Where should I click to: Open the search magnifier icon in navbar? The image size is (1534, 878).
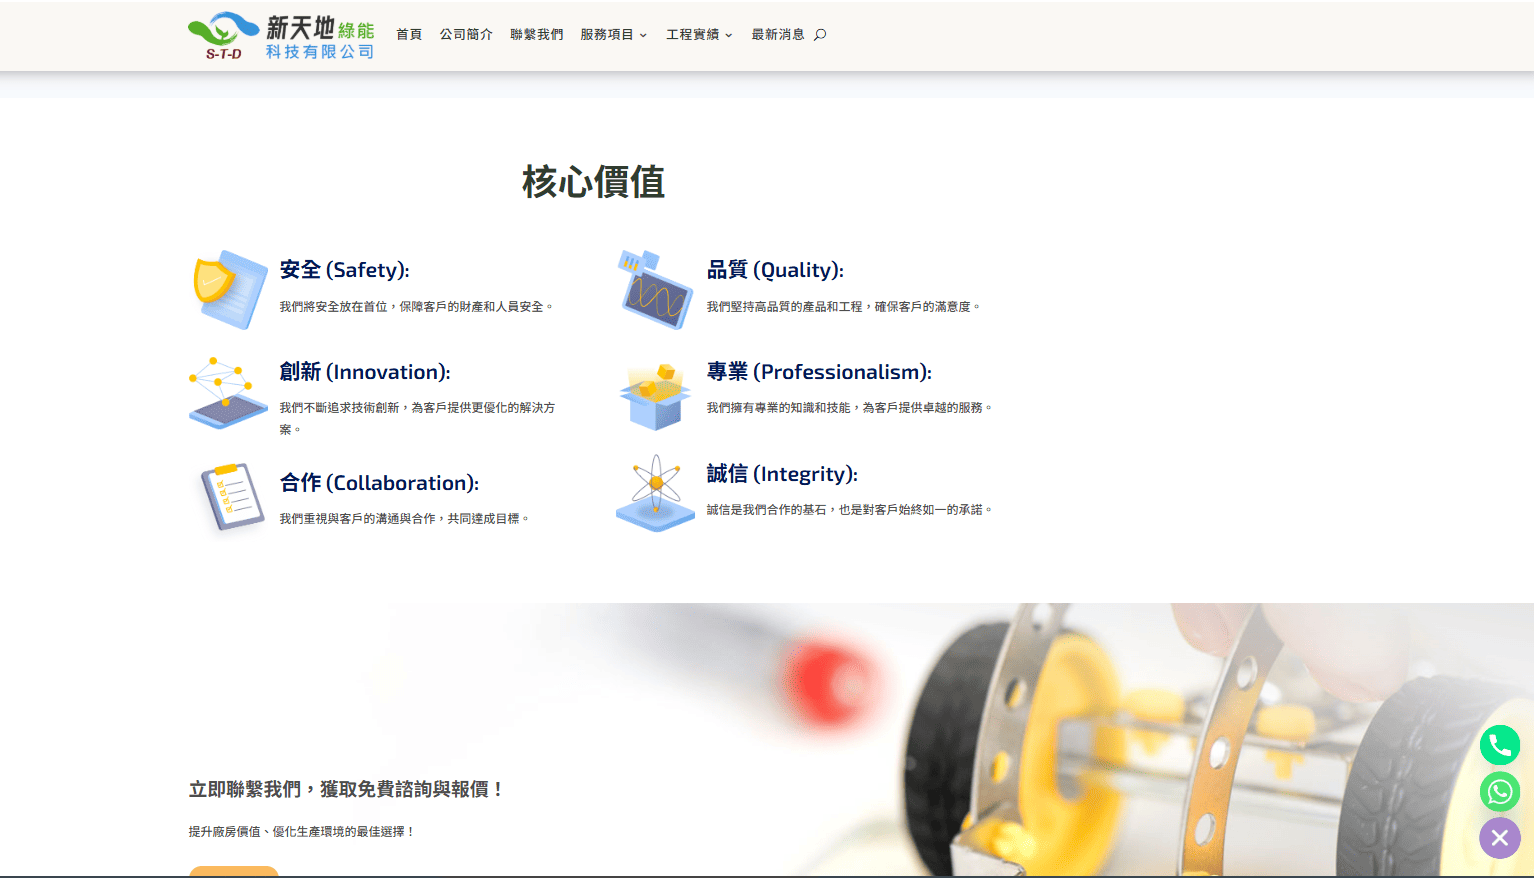(x=820, y=35)
